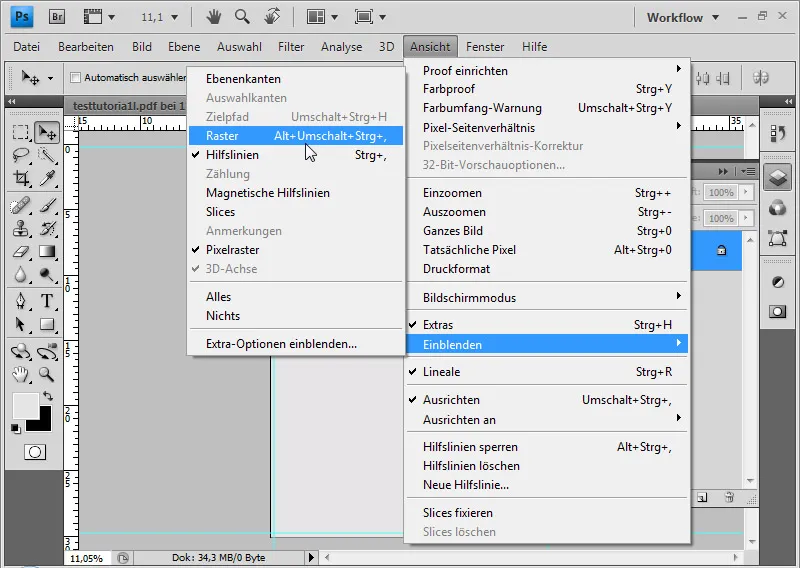
Task: Open the Fenster menu
Action: click(485, 46)
